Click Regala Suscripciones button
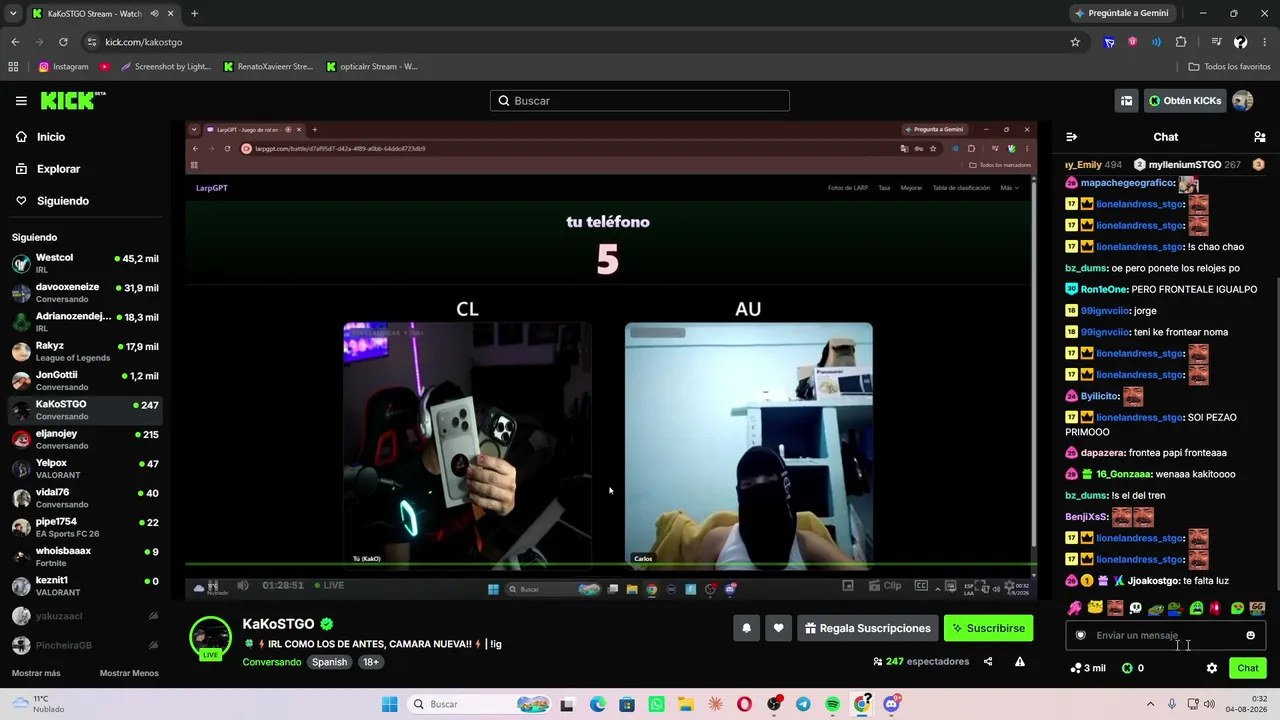This screenshot has height=720, width=1280. (867, 628)
